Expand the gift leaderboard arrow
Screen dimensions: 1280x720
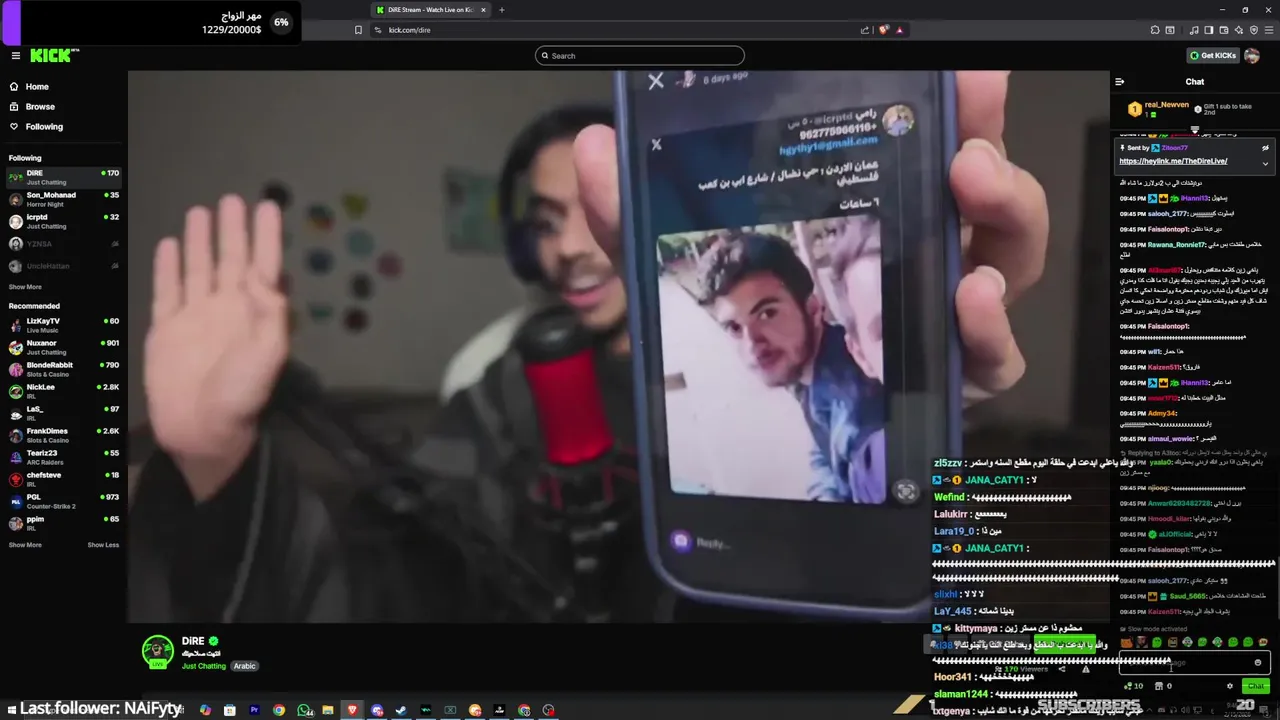[1195, 128]
